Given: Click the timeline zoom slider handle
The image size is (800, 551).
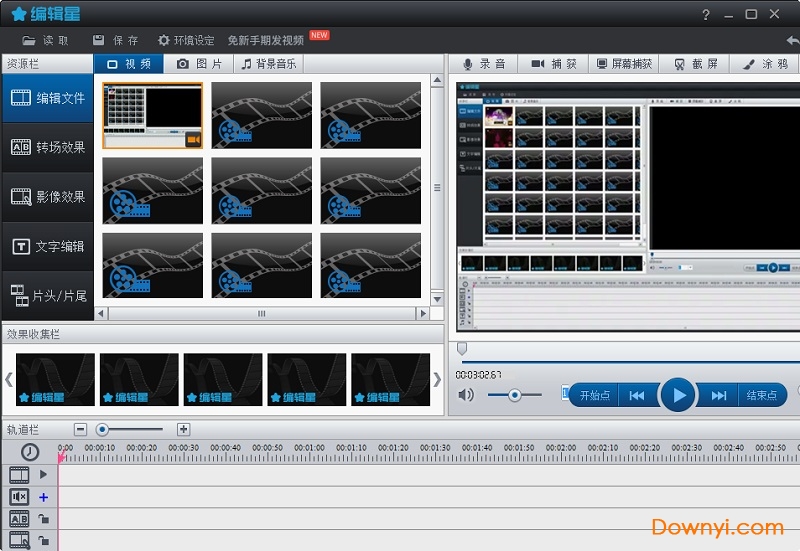Looking at the screenshot, I should click(102, 429).
